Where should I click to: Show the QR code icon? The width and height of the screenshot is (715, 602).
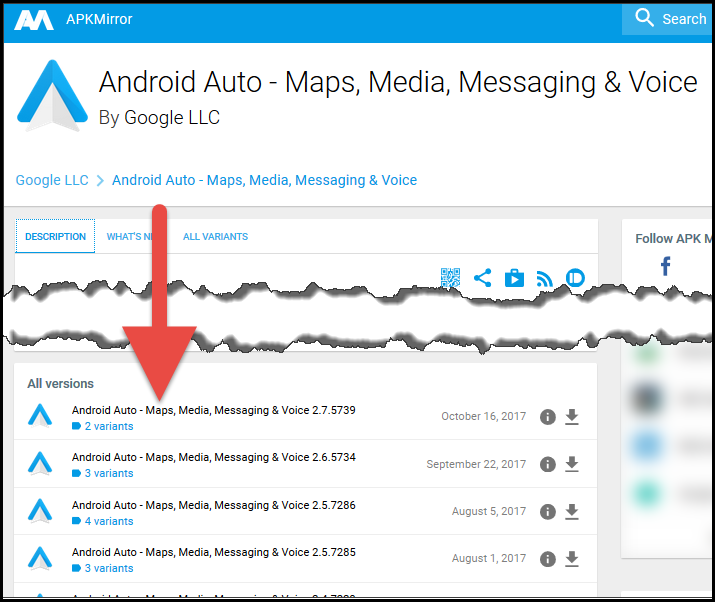pyautogui.click(x=450, y=278)
